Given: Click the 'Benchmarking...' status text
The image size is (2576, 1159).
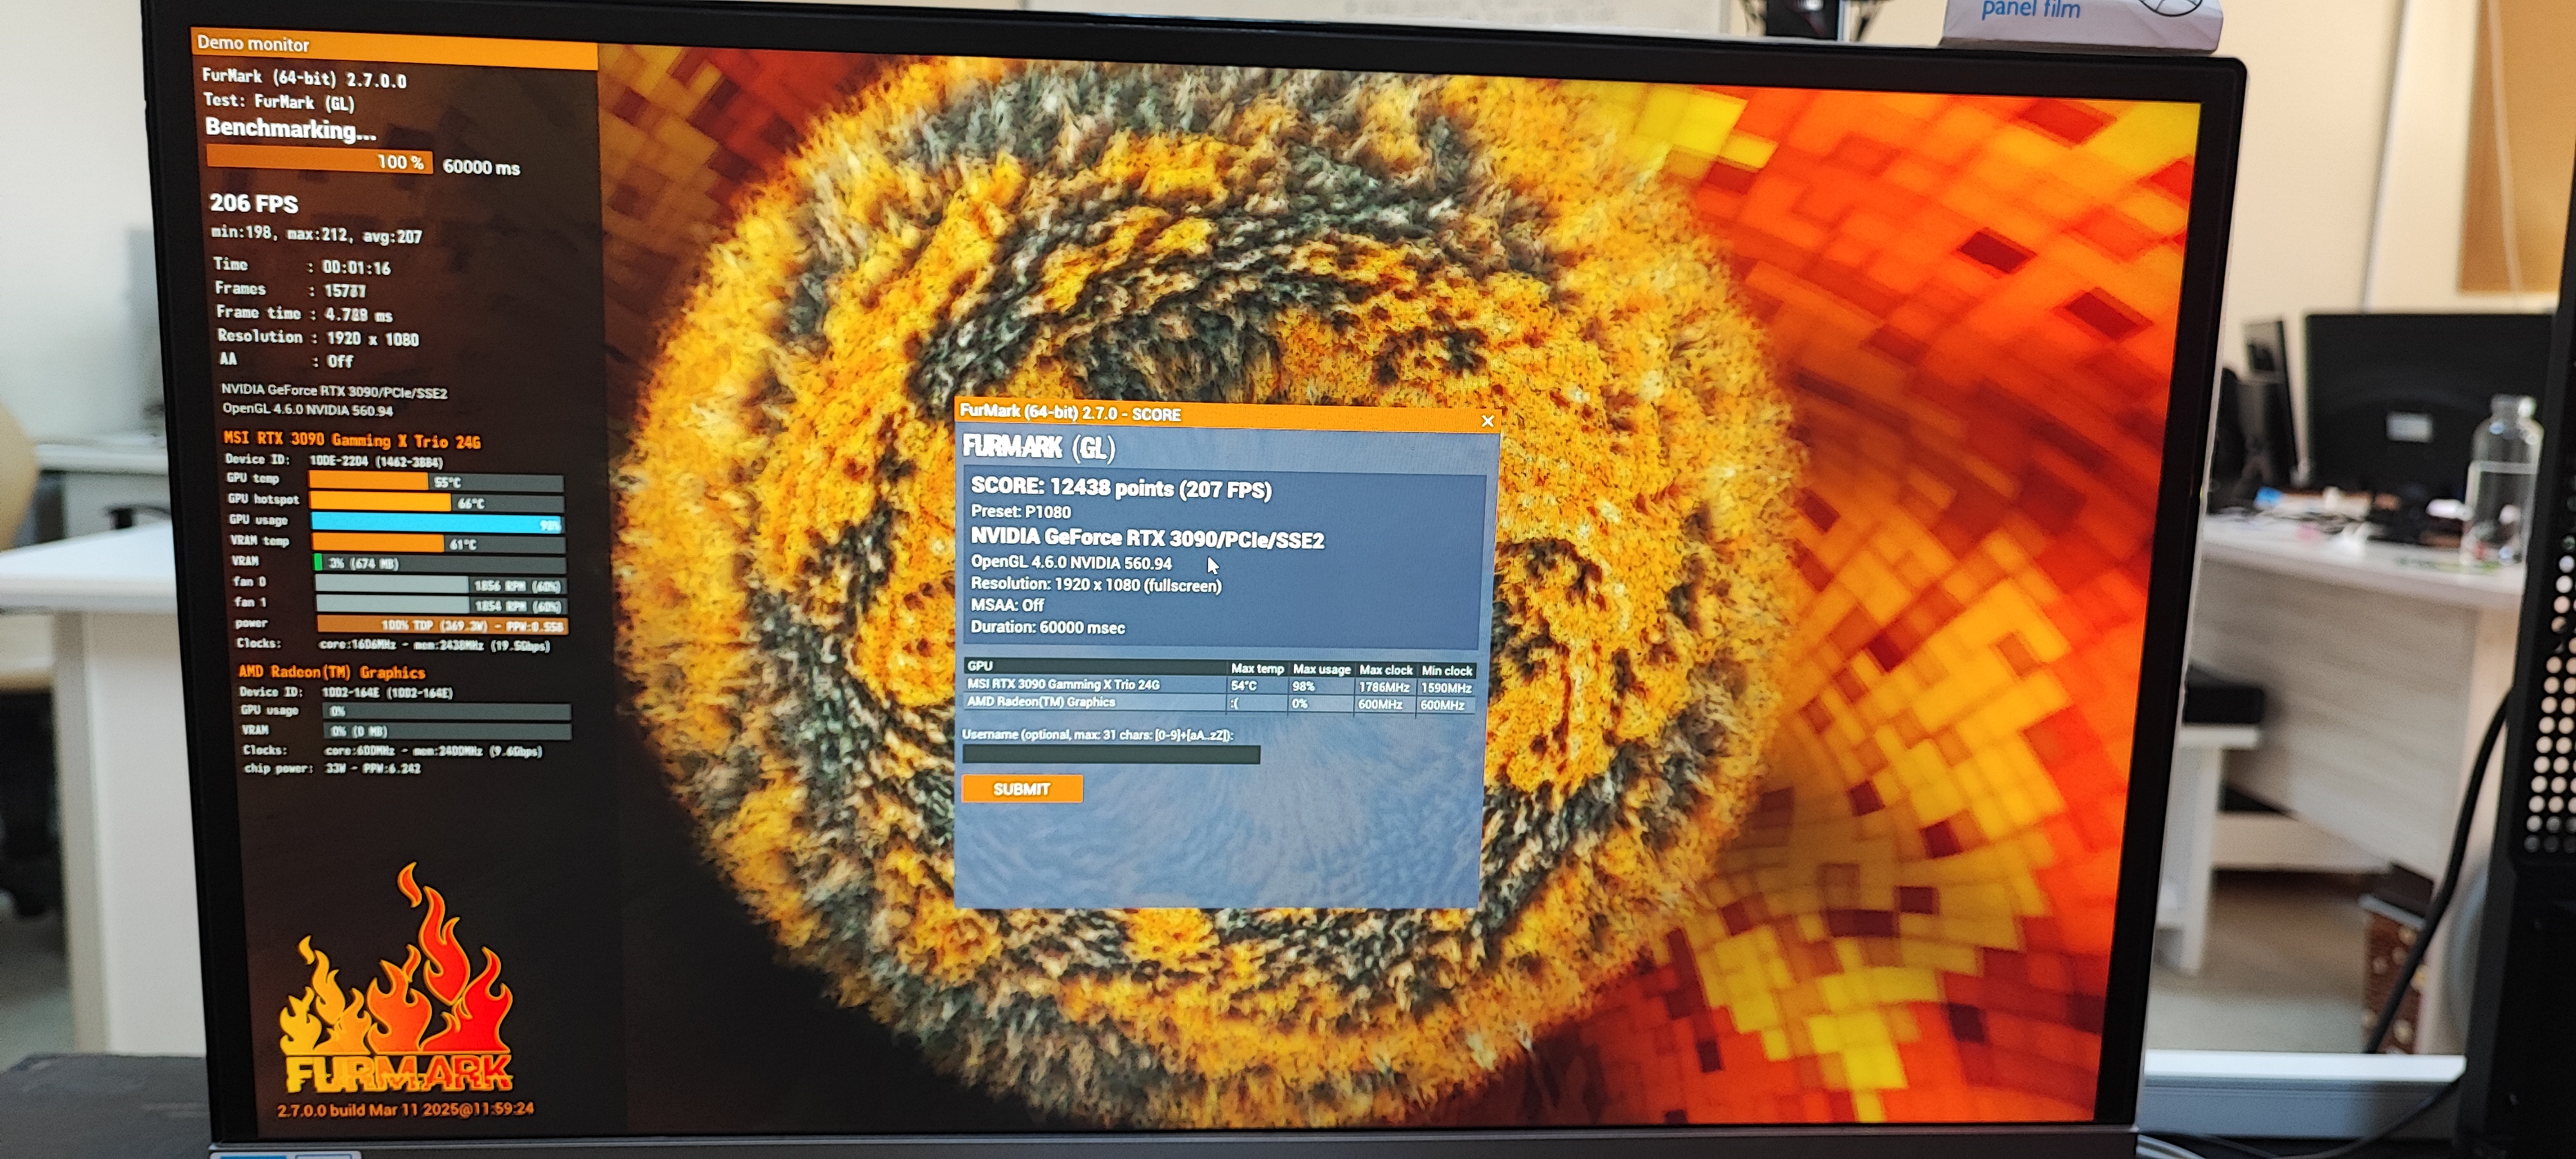Looking at the screenshot, I should [291, 129].
